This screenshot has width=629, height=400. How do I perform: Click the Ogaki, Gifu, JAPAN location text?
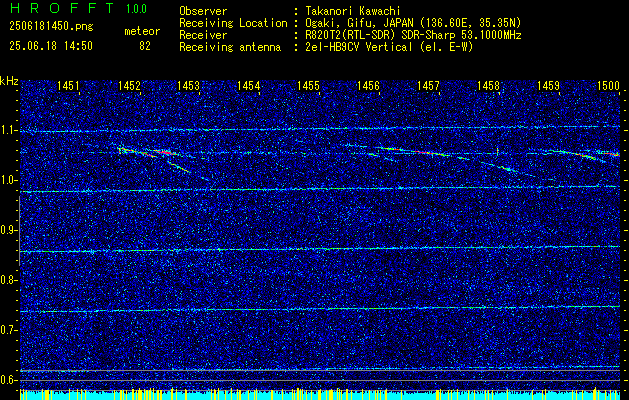[413, 23]
